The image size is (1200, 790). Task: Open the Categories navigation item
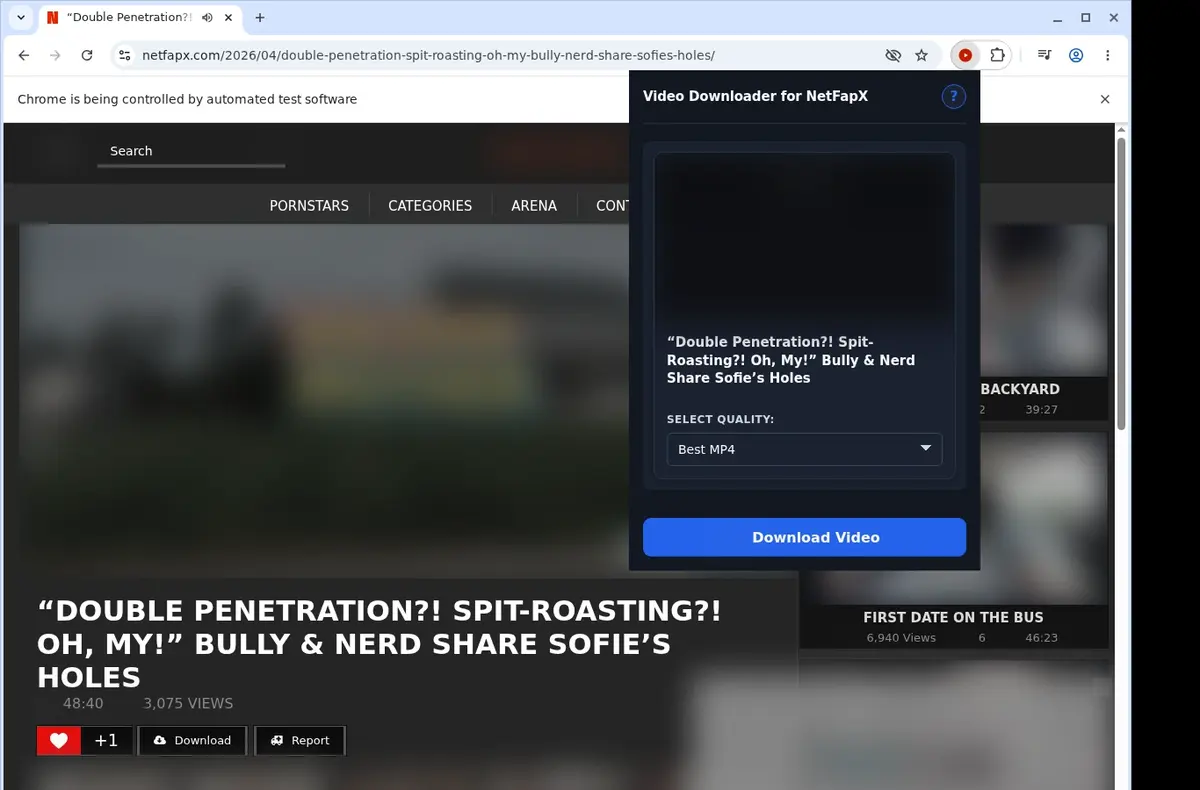[430, 205]
